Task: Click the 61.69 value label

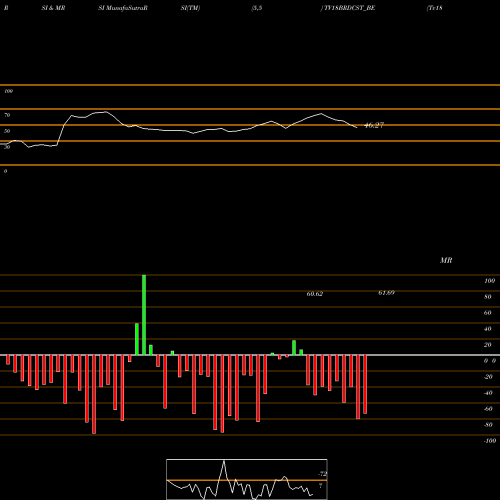Action: point(387,293)
